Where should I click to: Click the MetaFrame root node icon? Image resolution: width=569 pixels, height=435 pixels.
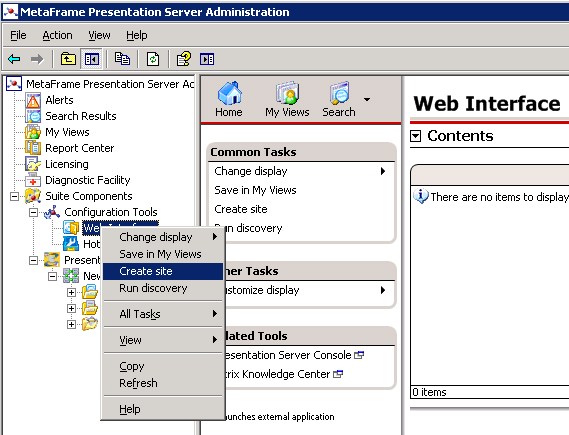[14, 84]
